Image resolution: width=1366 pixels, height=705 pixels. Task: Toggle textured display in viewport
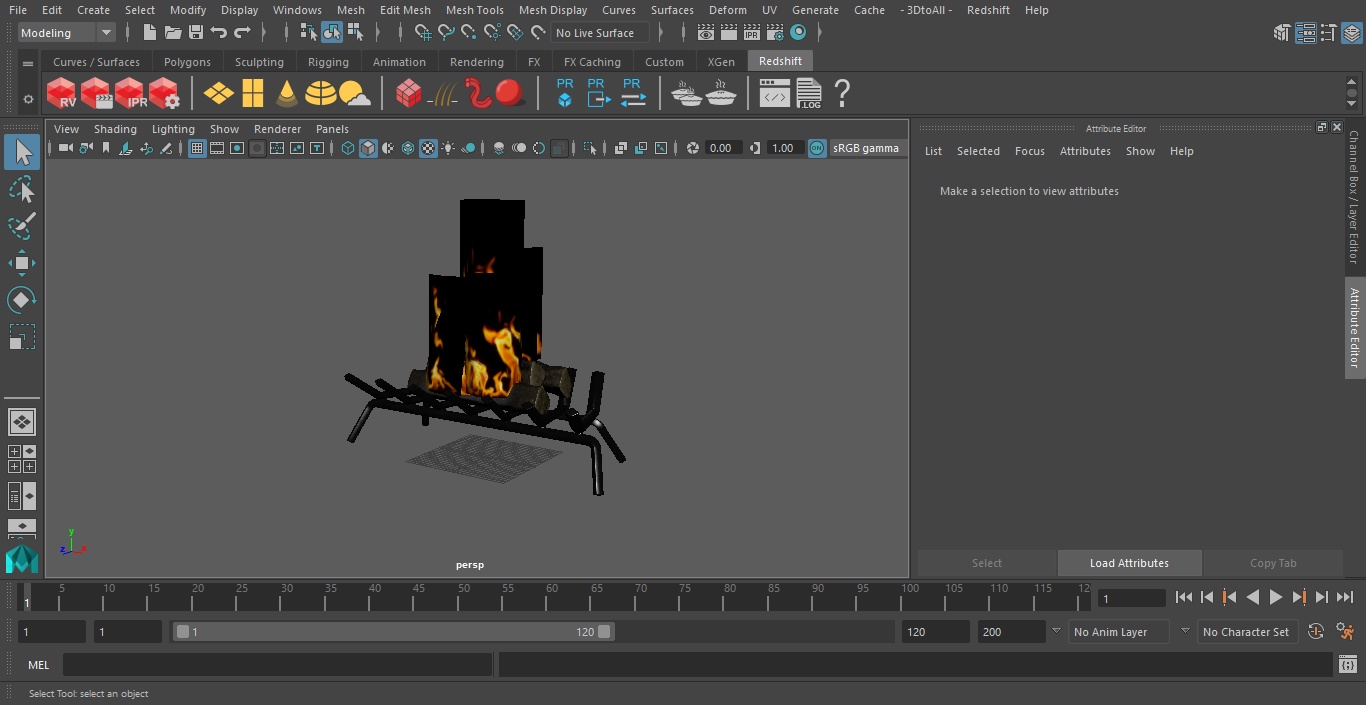[428, 148]
